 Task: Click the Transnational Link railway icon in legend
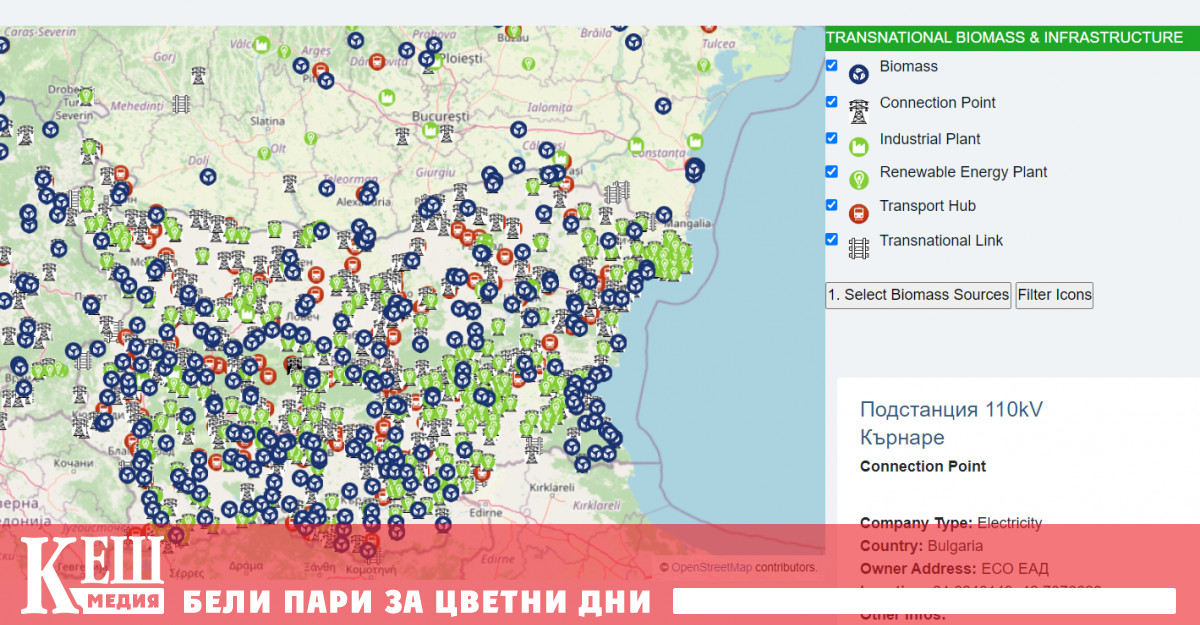tap(857, 246)
